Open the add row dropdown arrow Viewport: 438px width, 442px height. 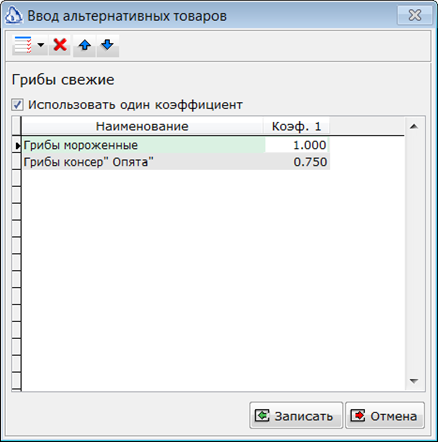tap(41, 45)
